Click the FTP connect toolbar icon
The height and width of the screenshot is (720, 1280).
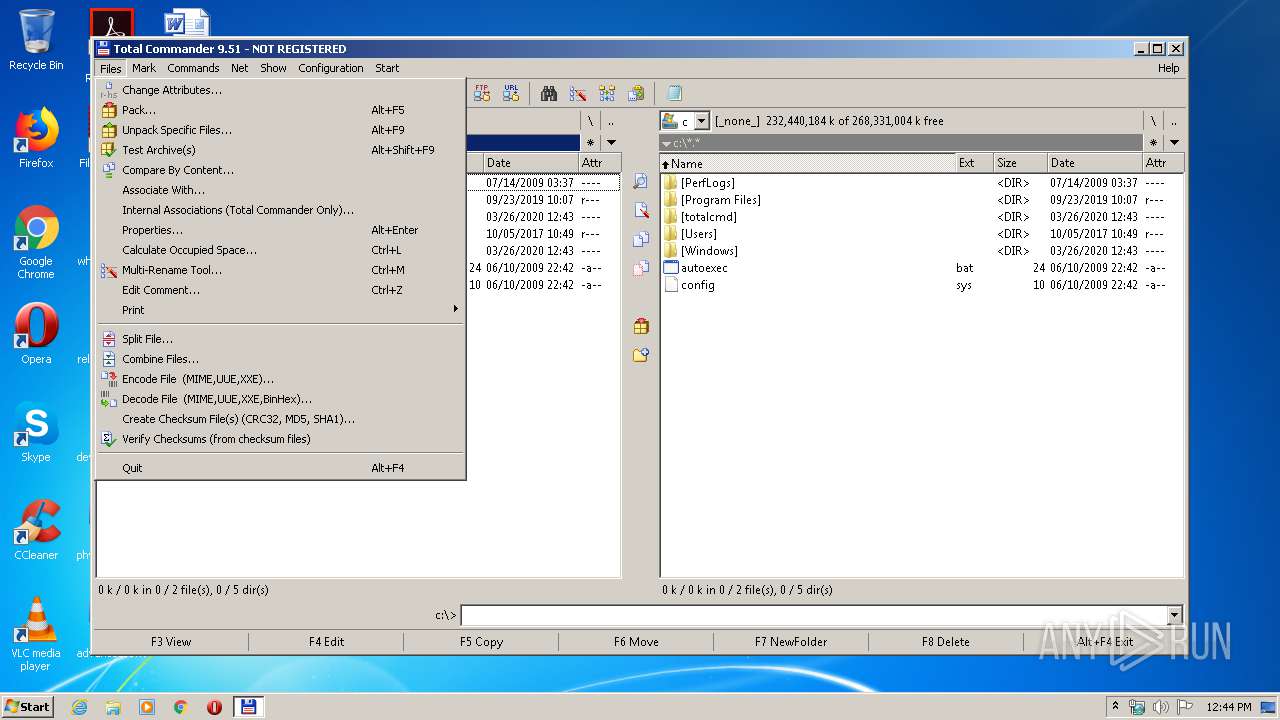point(482,93)
